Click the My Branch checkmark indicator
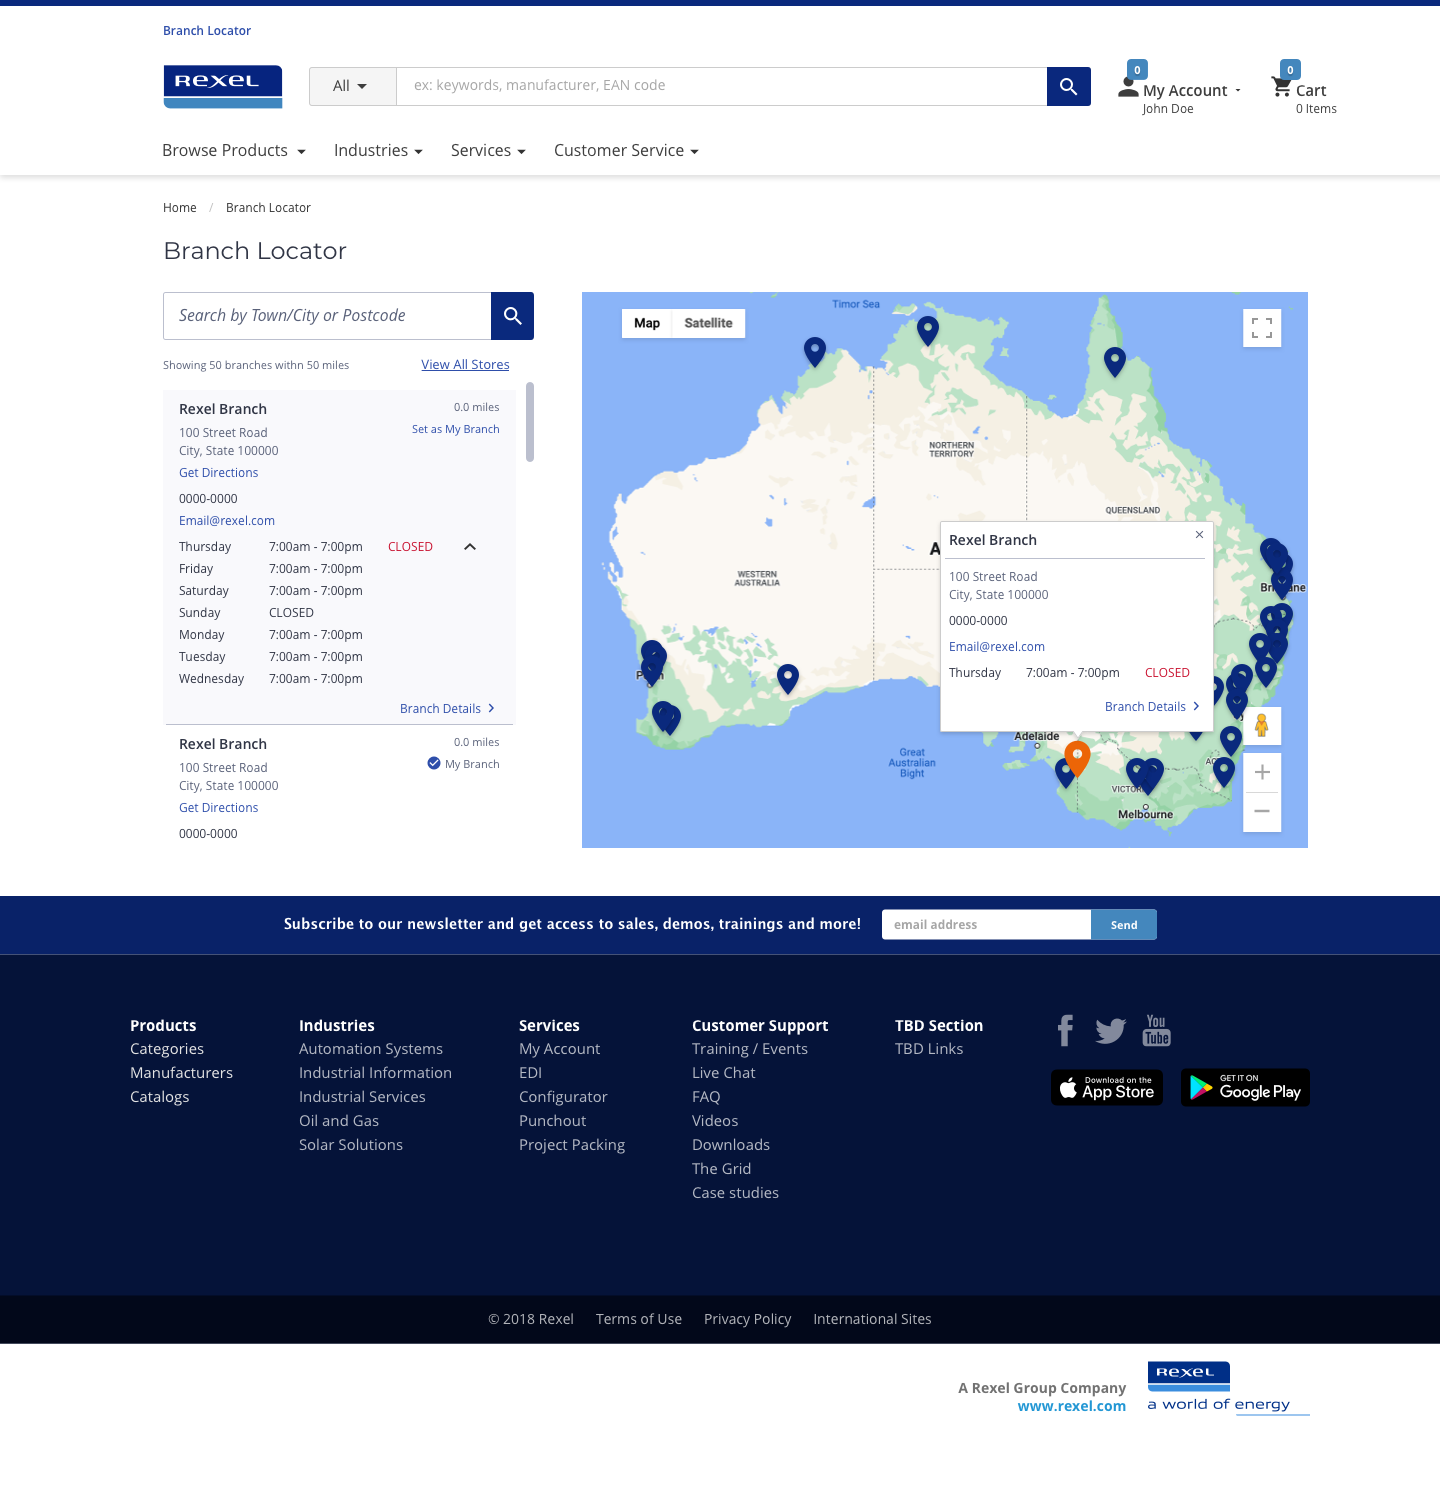The height and width of the screenshot is (1501, 1440). click(434, 764)
